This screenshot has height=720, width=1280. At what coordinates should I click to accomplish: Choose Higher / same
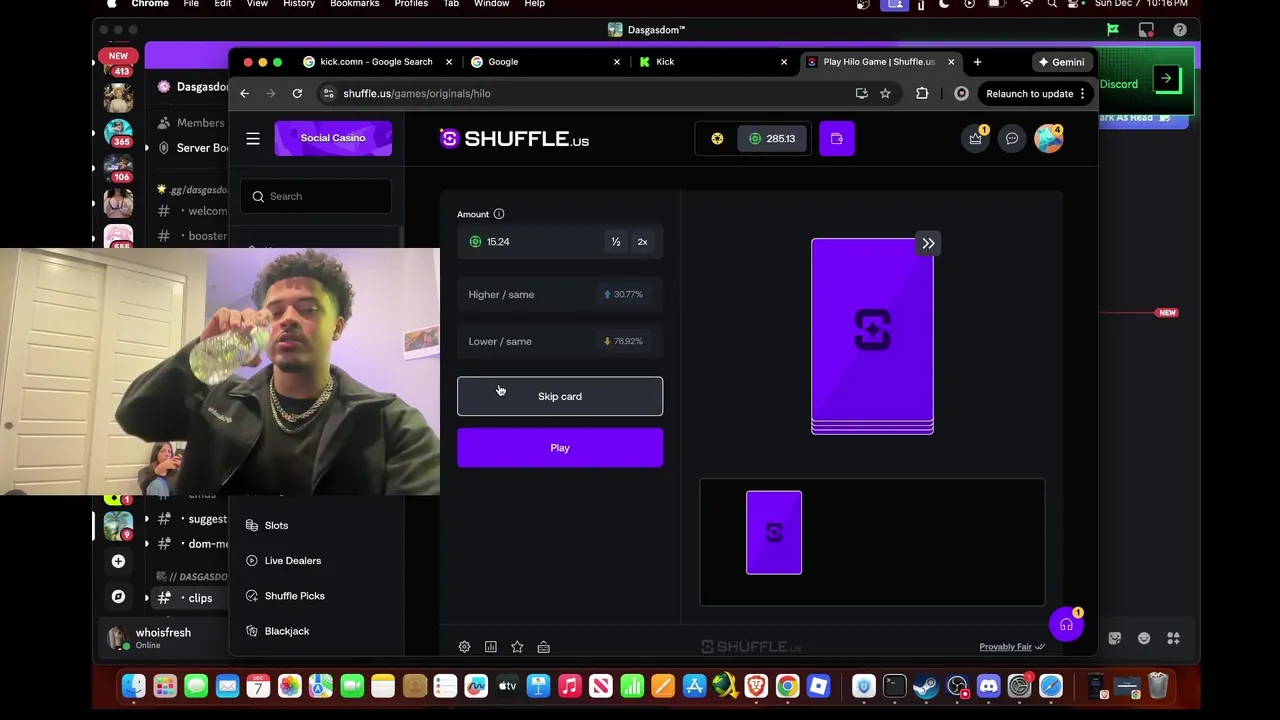[x=560, y=294]
